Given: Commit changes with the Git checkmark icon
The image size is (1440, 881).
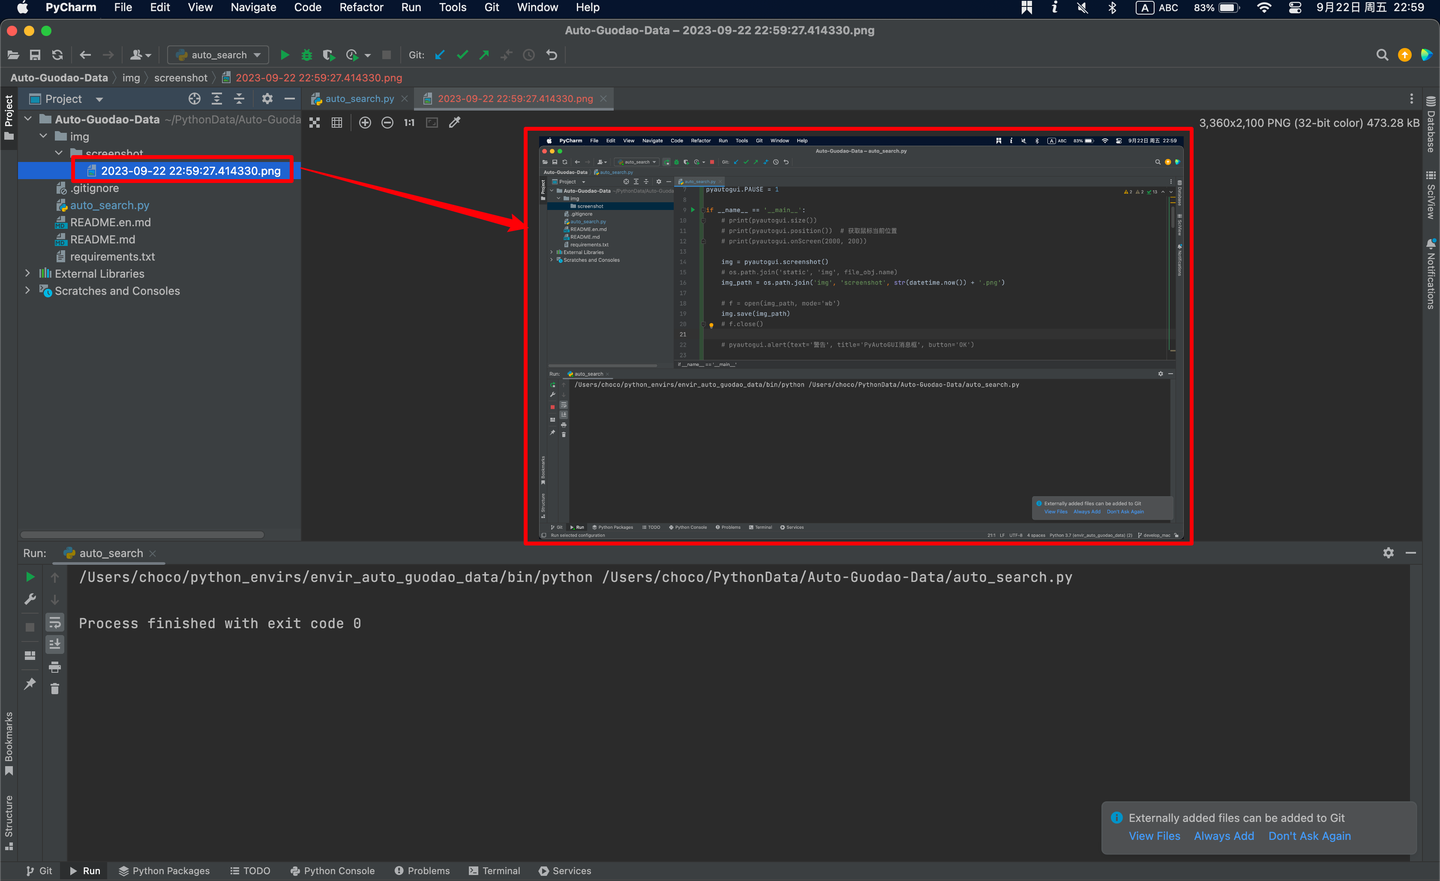Looking at the screenshot, I should click(x=461, y=55).
